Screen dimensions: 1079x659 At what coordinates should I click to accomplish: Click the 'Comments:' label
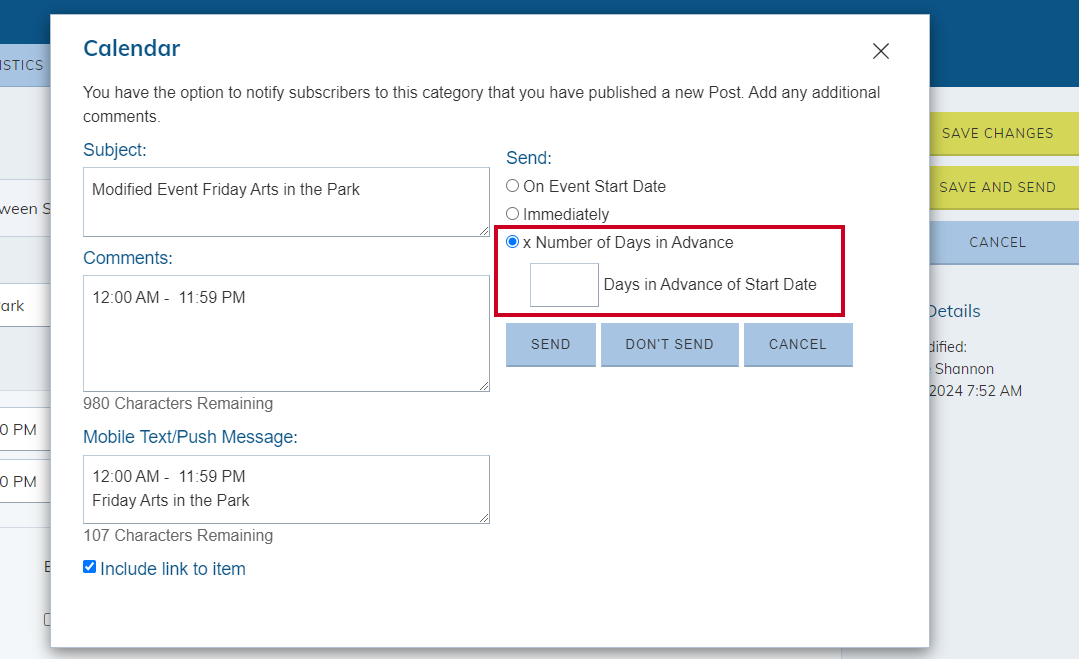pyautogui.click(x=128, y=258)
